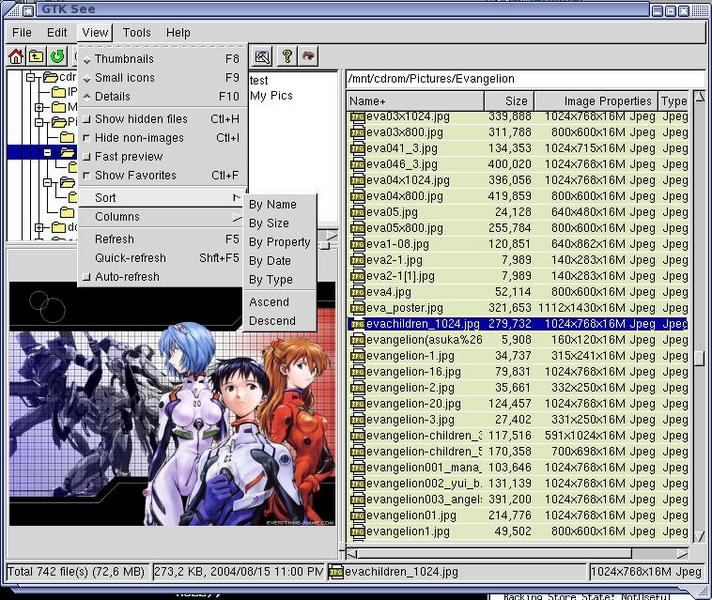Click the scroll-down arrow of file list
The height and width of the screenshot is (600, 712).
pos(699,537)
